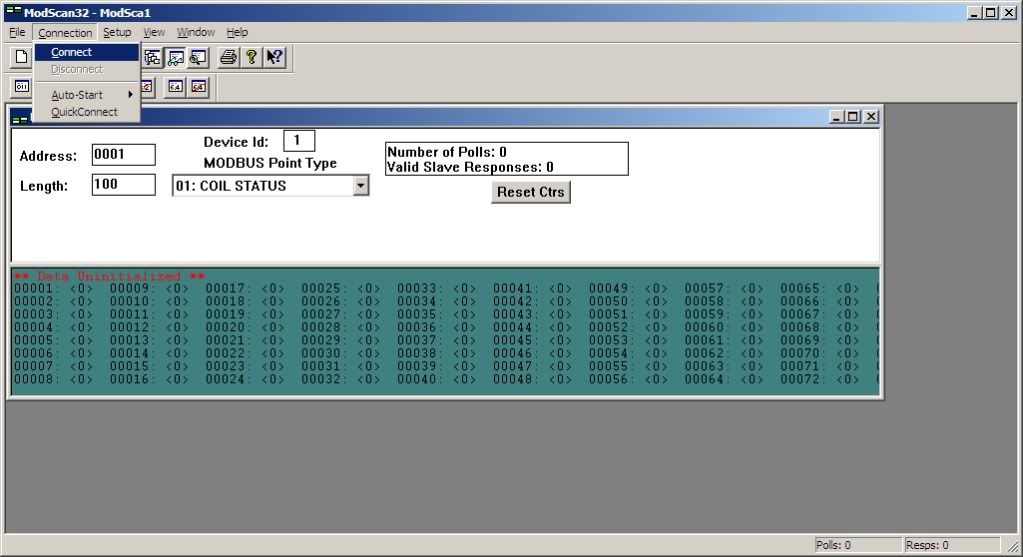Viewport: 1023px width, 557px height.
Task: Click coil entry 00012: <0>
Action: 149,327
